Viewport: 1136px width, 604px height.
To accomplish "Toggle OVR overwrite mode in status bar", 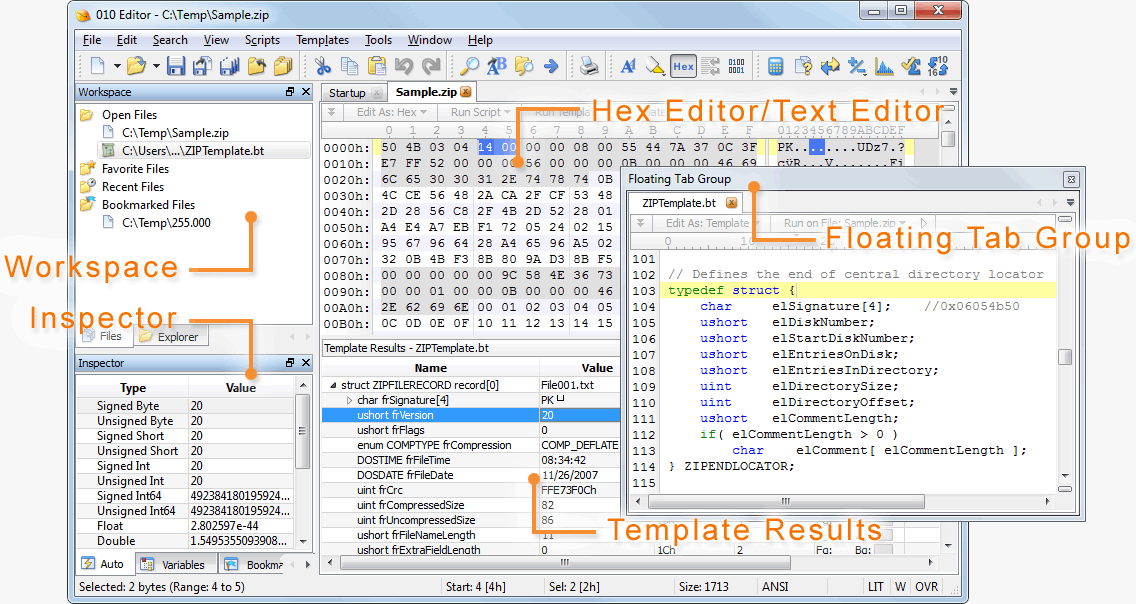I will pyautogui.click(x=926, y=587).
